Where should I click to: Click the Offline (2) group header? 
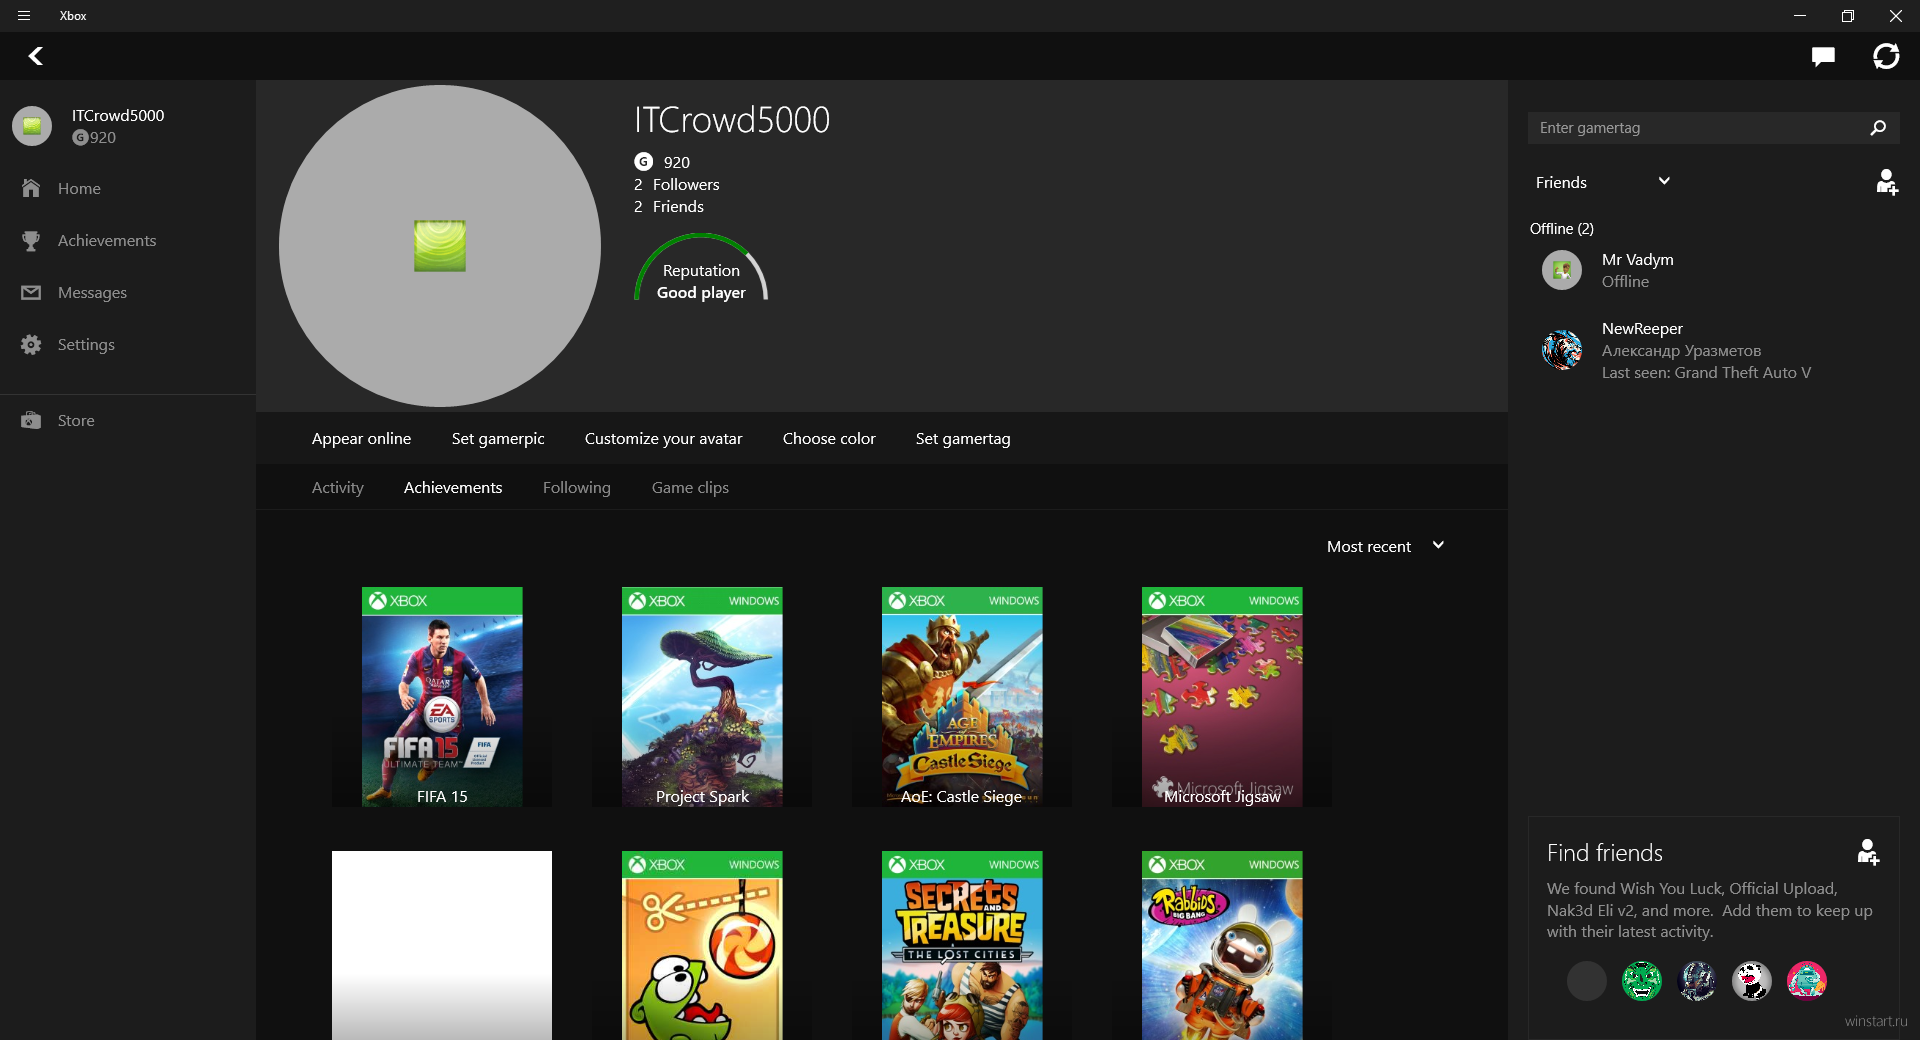(x=1562, y=228)
